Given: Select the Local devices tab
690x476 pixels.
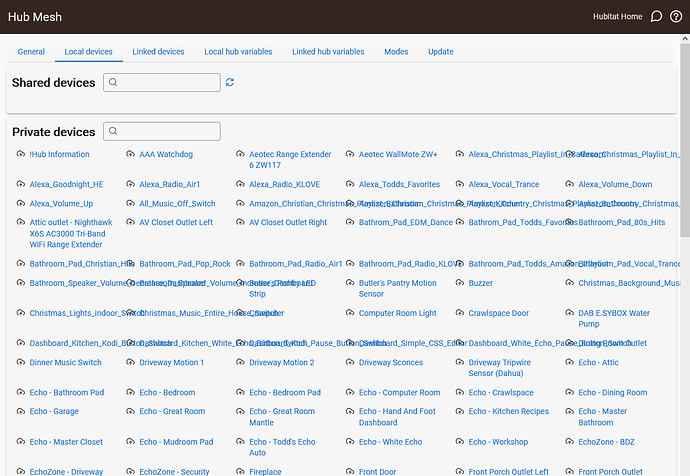Looking at the screenshot, I should click(88, 51).
